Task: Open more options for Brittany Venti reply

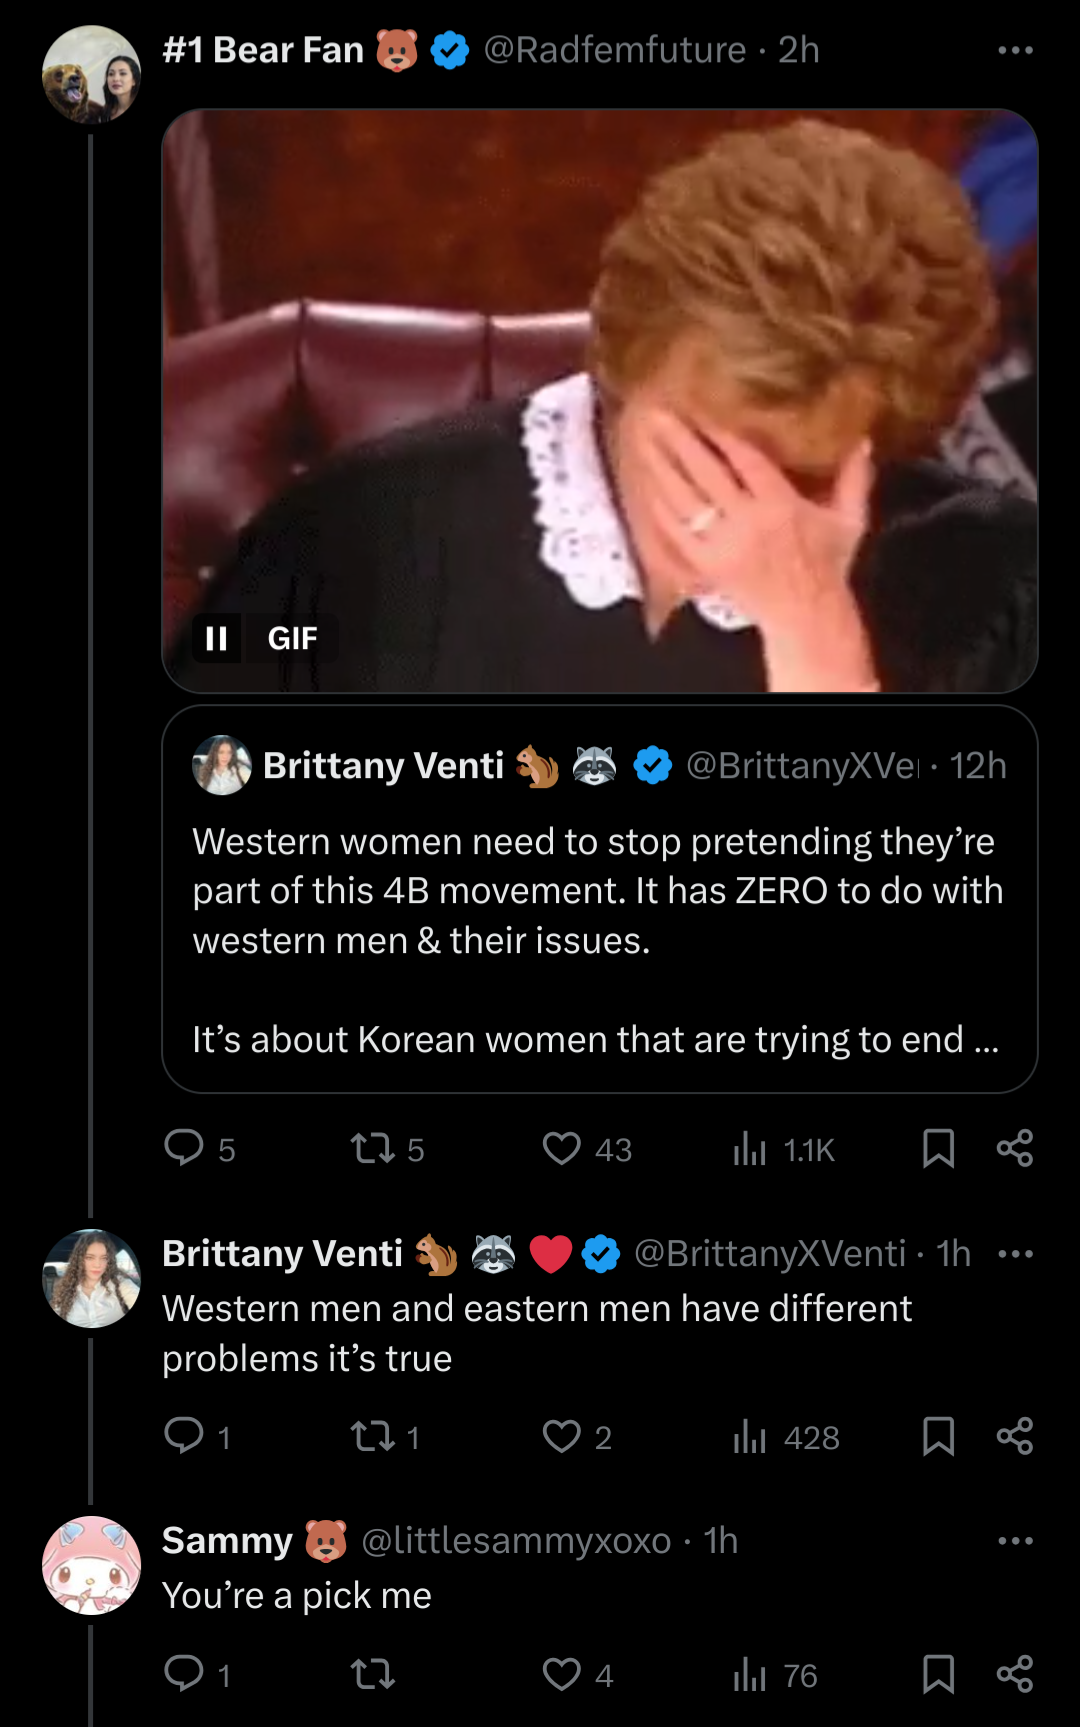Action: (1015, 1254)
